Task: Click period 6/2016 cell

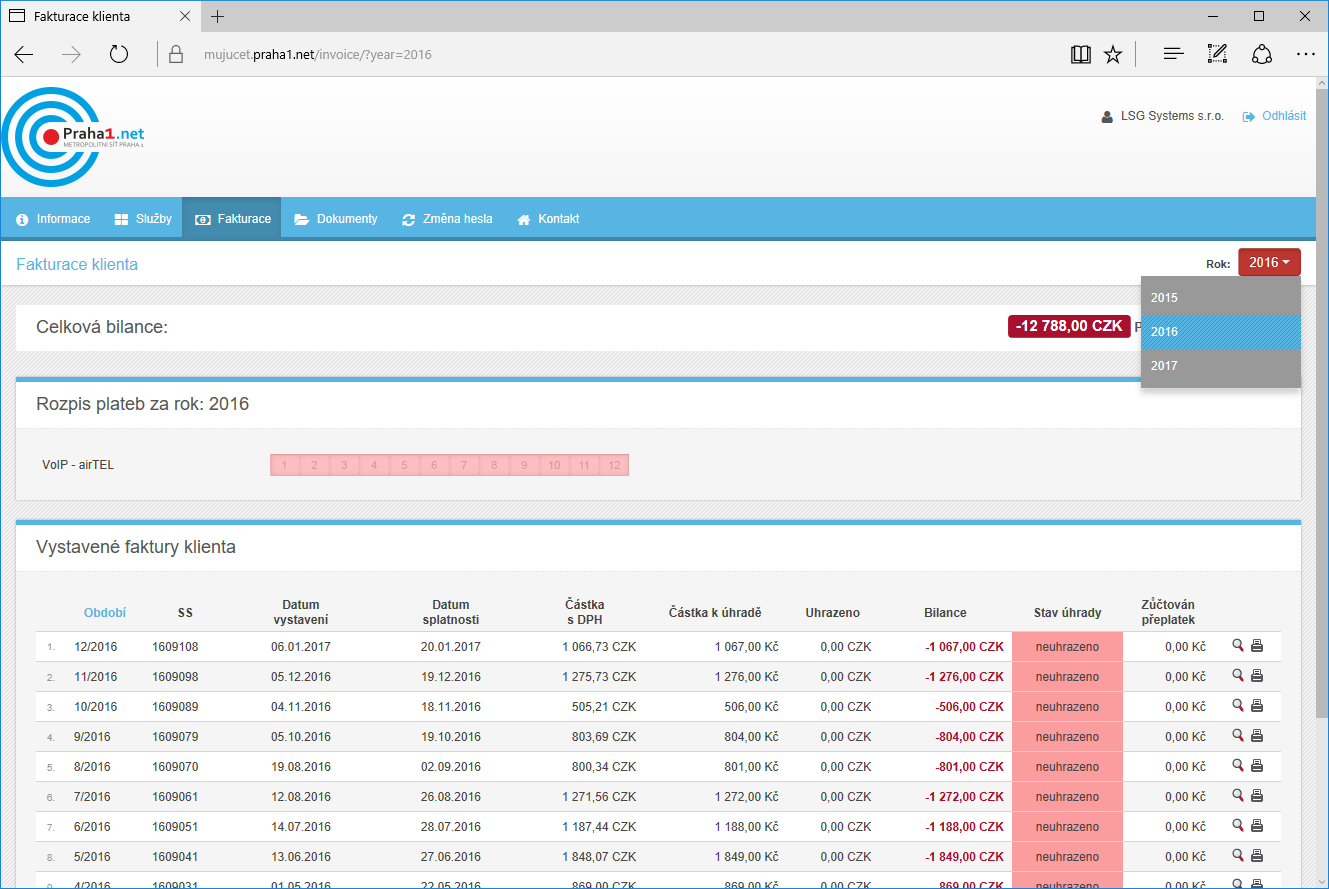Action: pyautogui.click(x=92, y=827)
